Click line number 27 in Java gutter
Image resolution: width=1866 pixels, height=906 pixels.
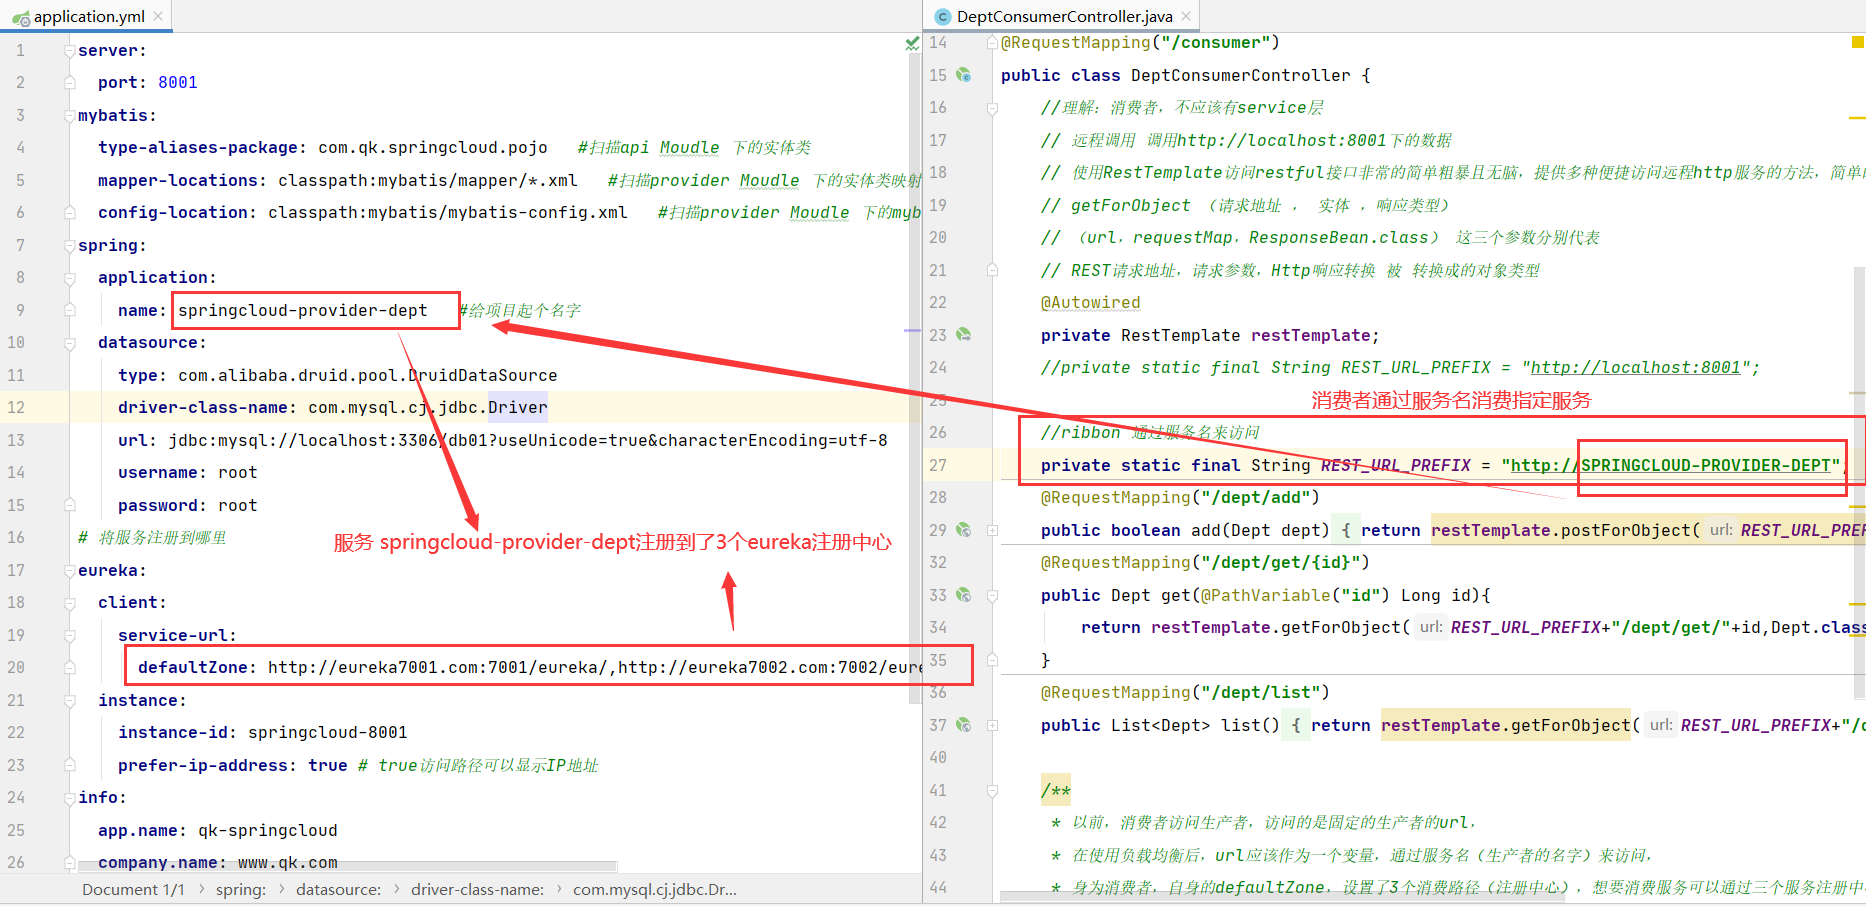pos(938,465)
